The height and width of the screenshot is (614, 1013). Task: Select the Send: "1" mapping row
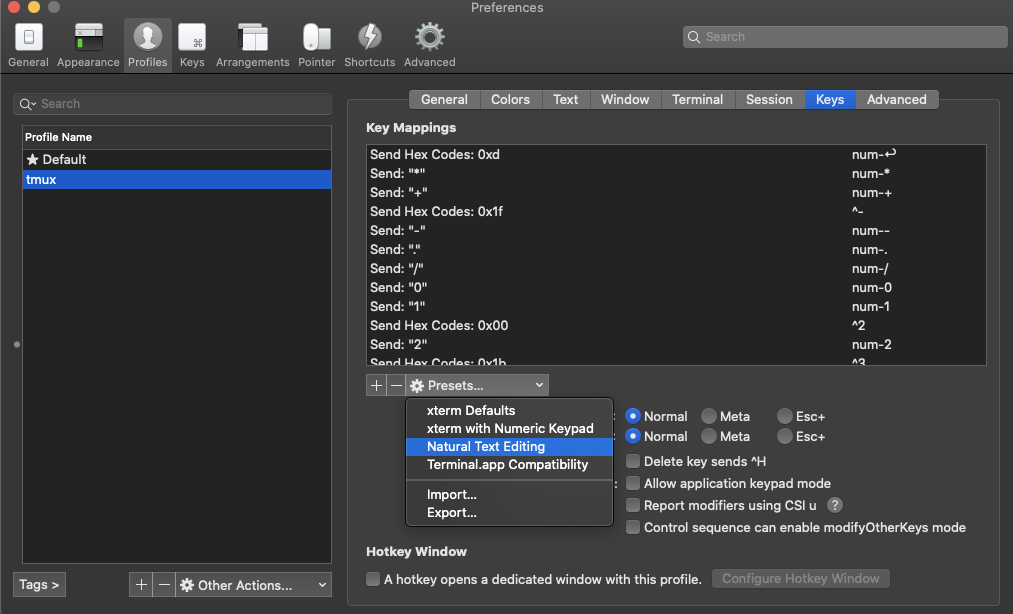click(676, 306)
